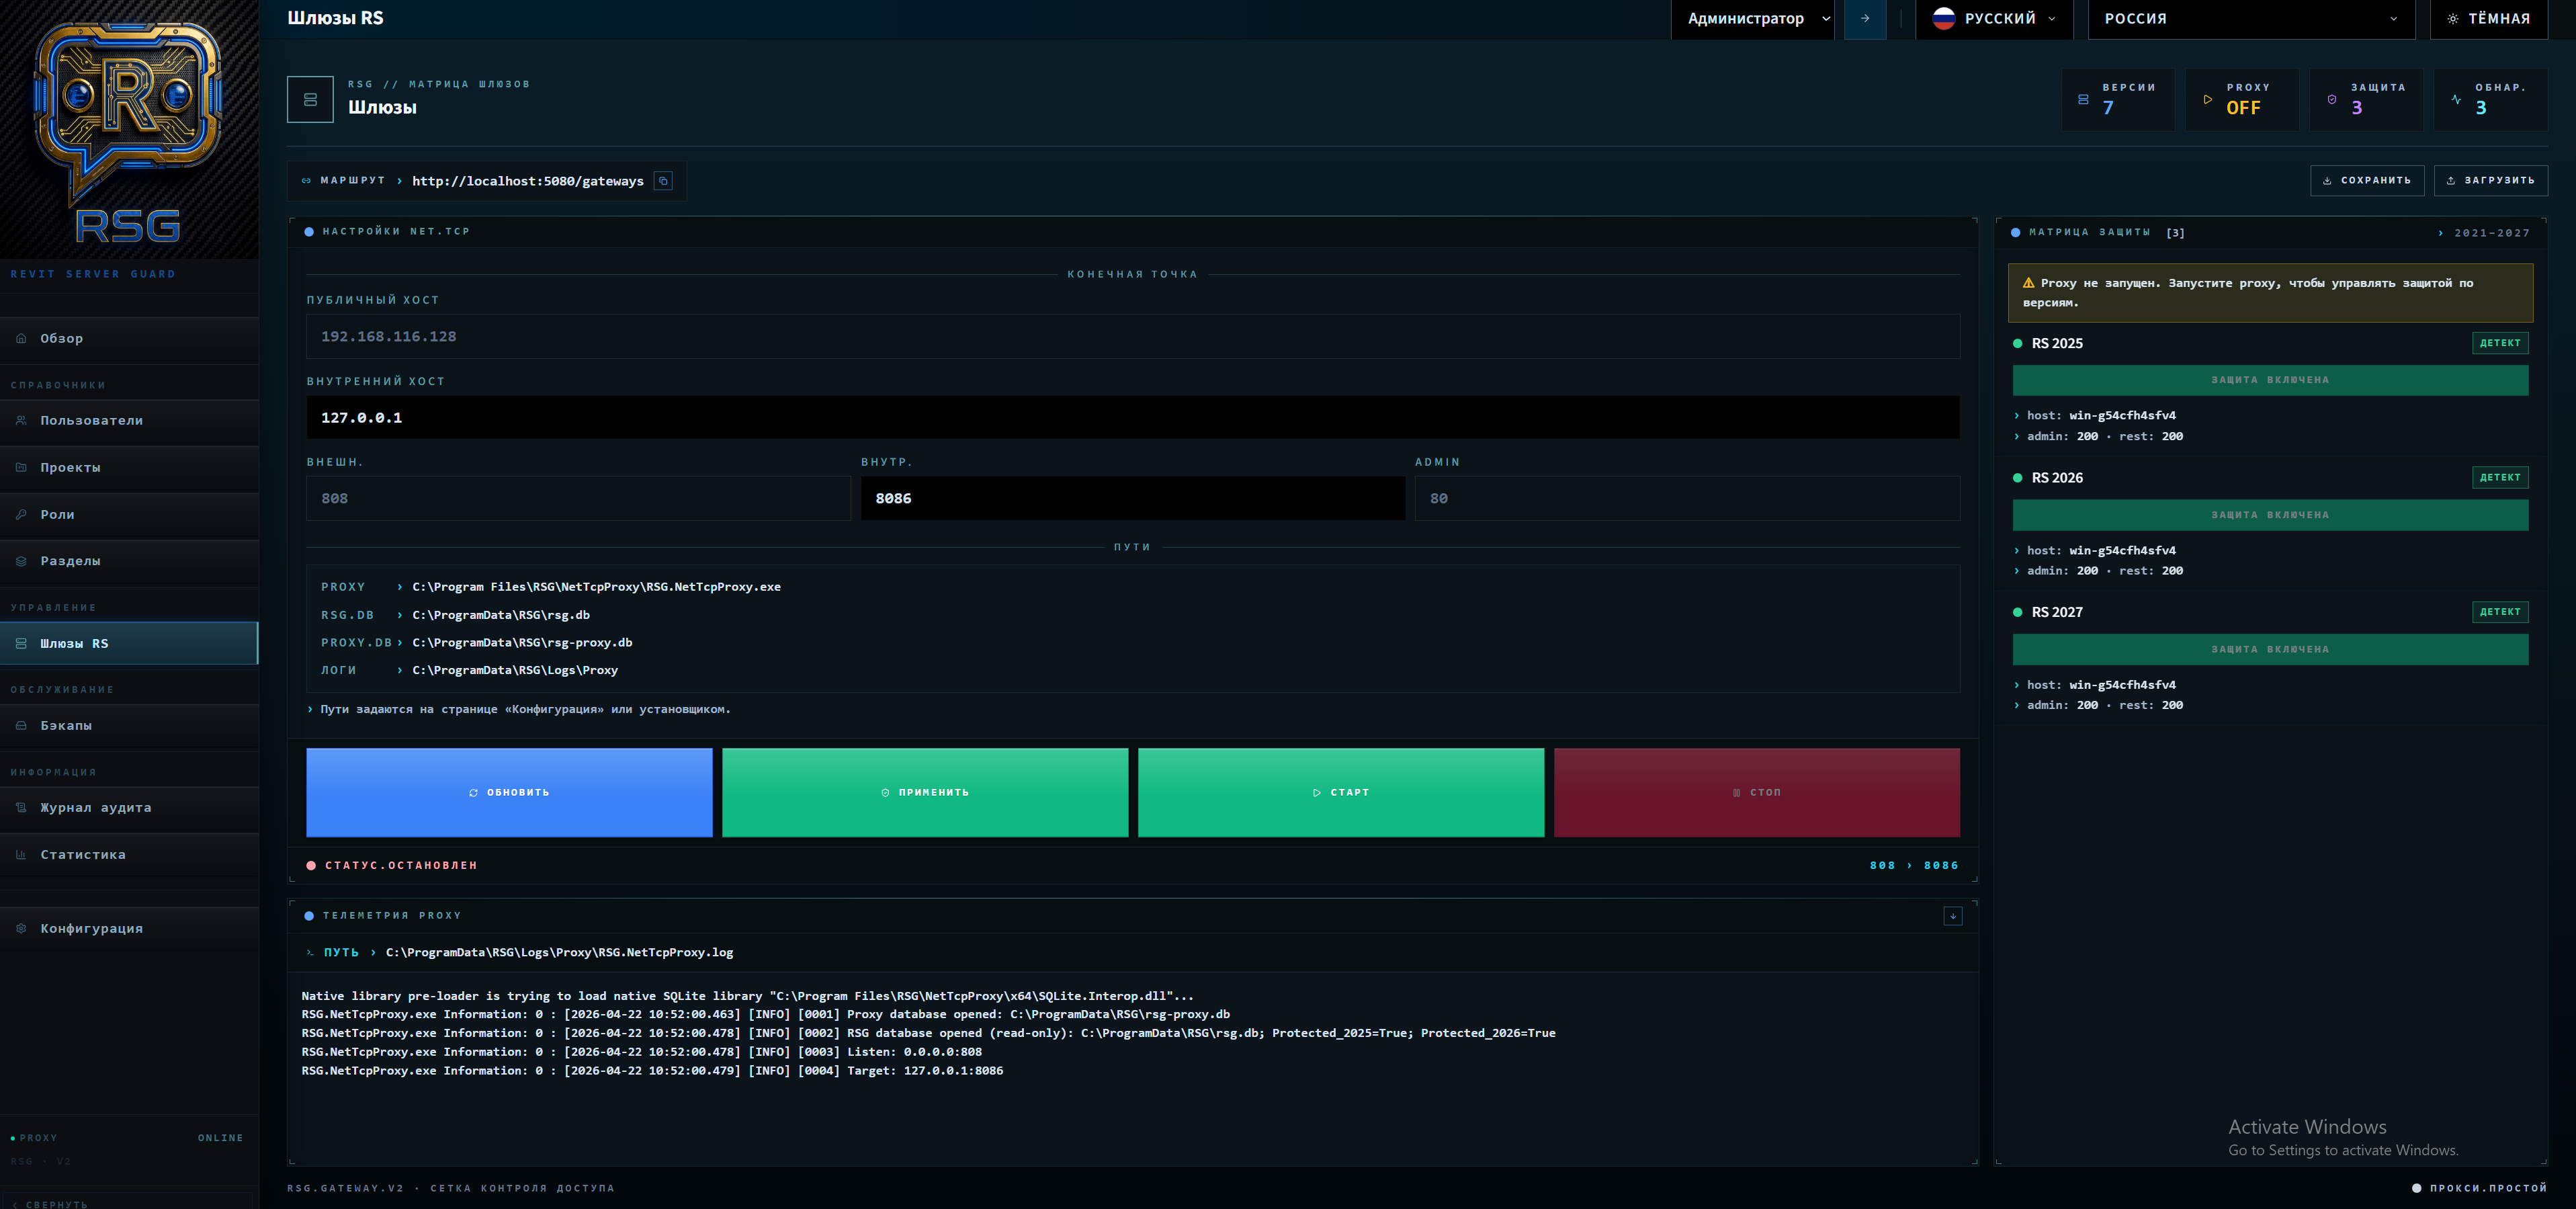Viewport: 2576px width, 1209px height.
Task: Select the Пользователи sidebar icon
Action: pos(22,420)
